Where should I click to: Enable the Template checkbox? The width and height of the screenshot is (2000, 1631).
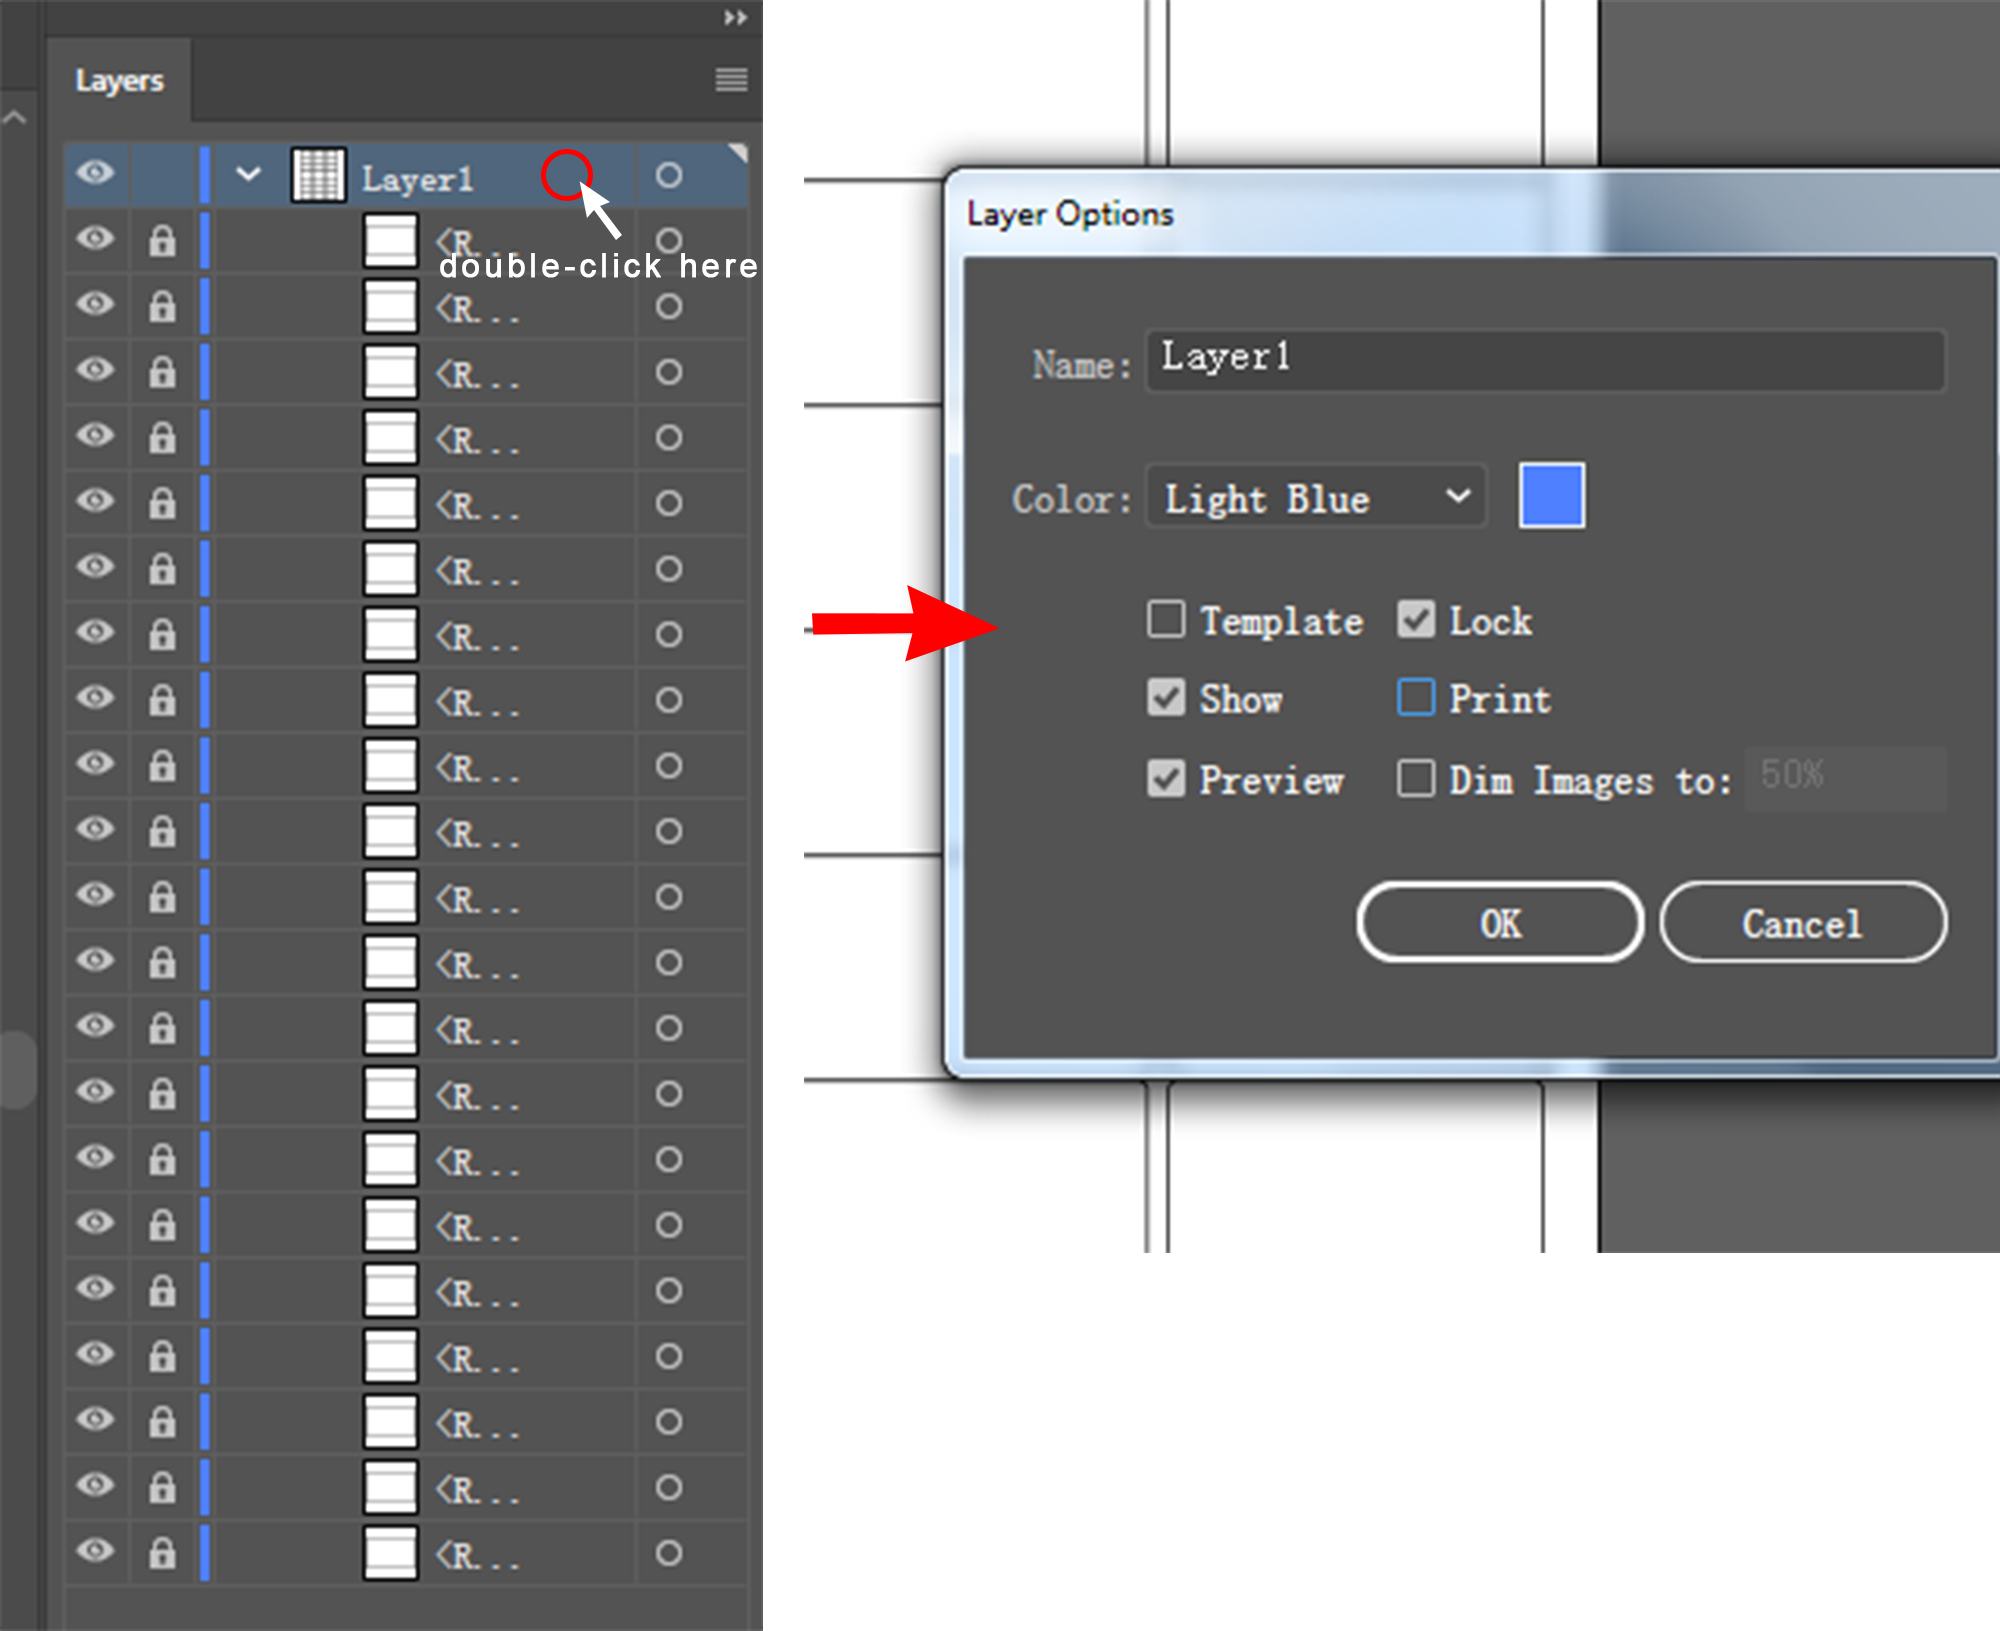(x=1166, y=619)
